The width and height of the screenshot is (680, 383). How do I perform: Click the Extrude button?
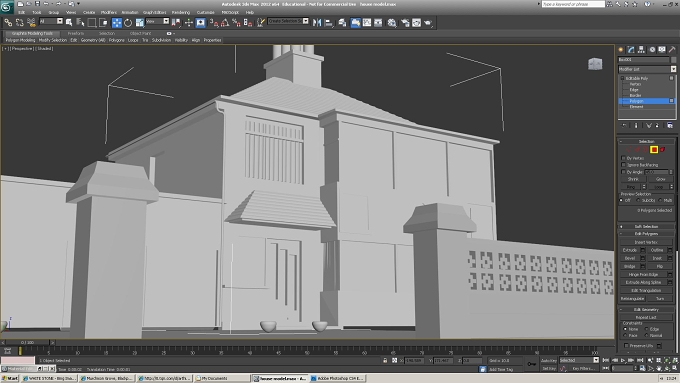[630, 250]
